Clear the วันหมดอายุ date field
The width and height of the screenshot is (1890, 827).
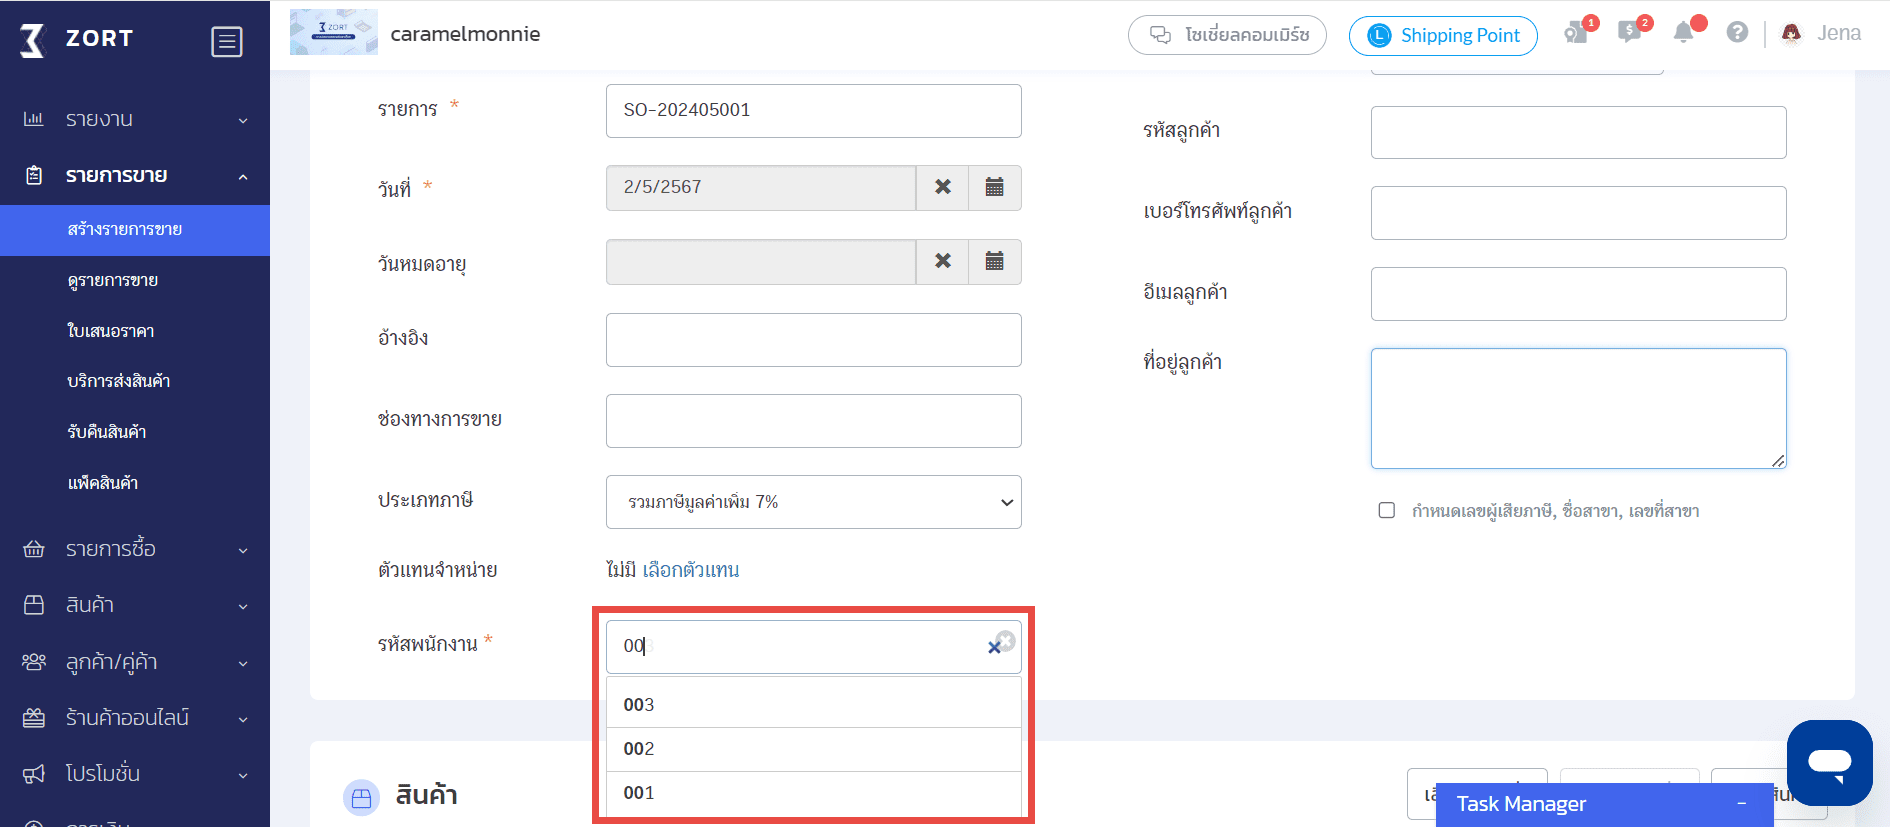(942, 262)
